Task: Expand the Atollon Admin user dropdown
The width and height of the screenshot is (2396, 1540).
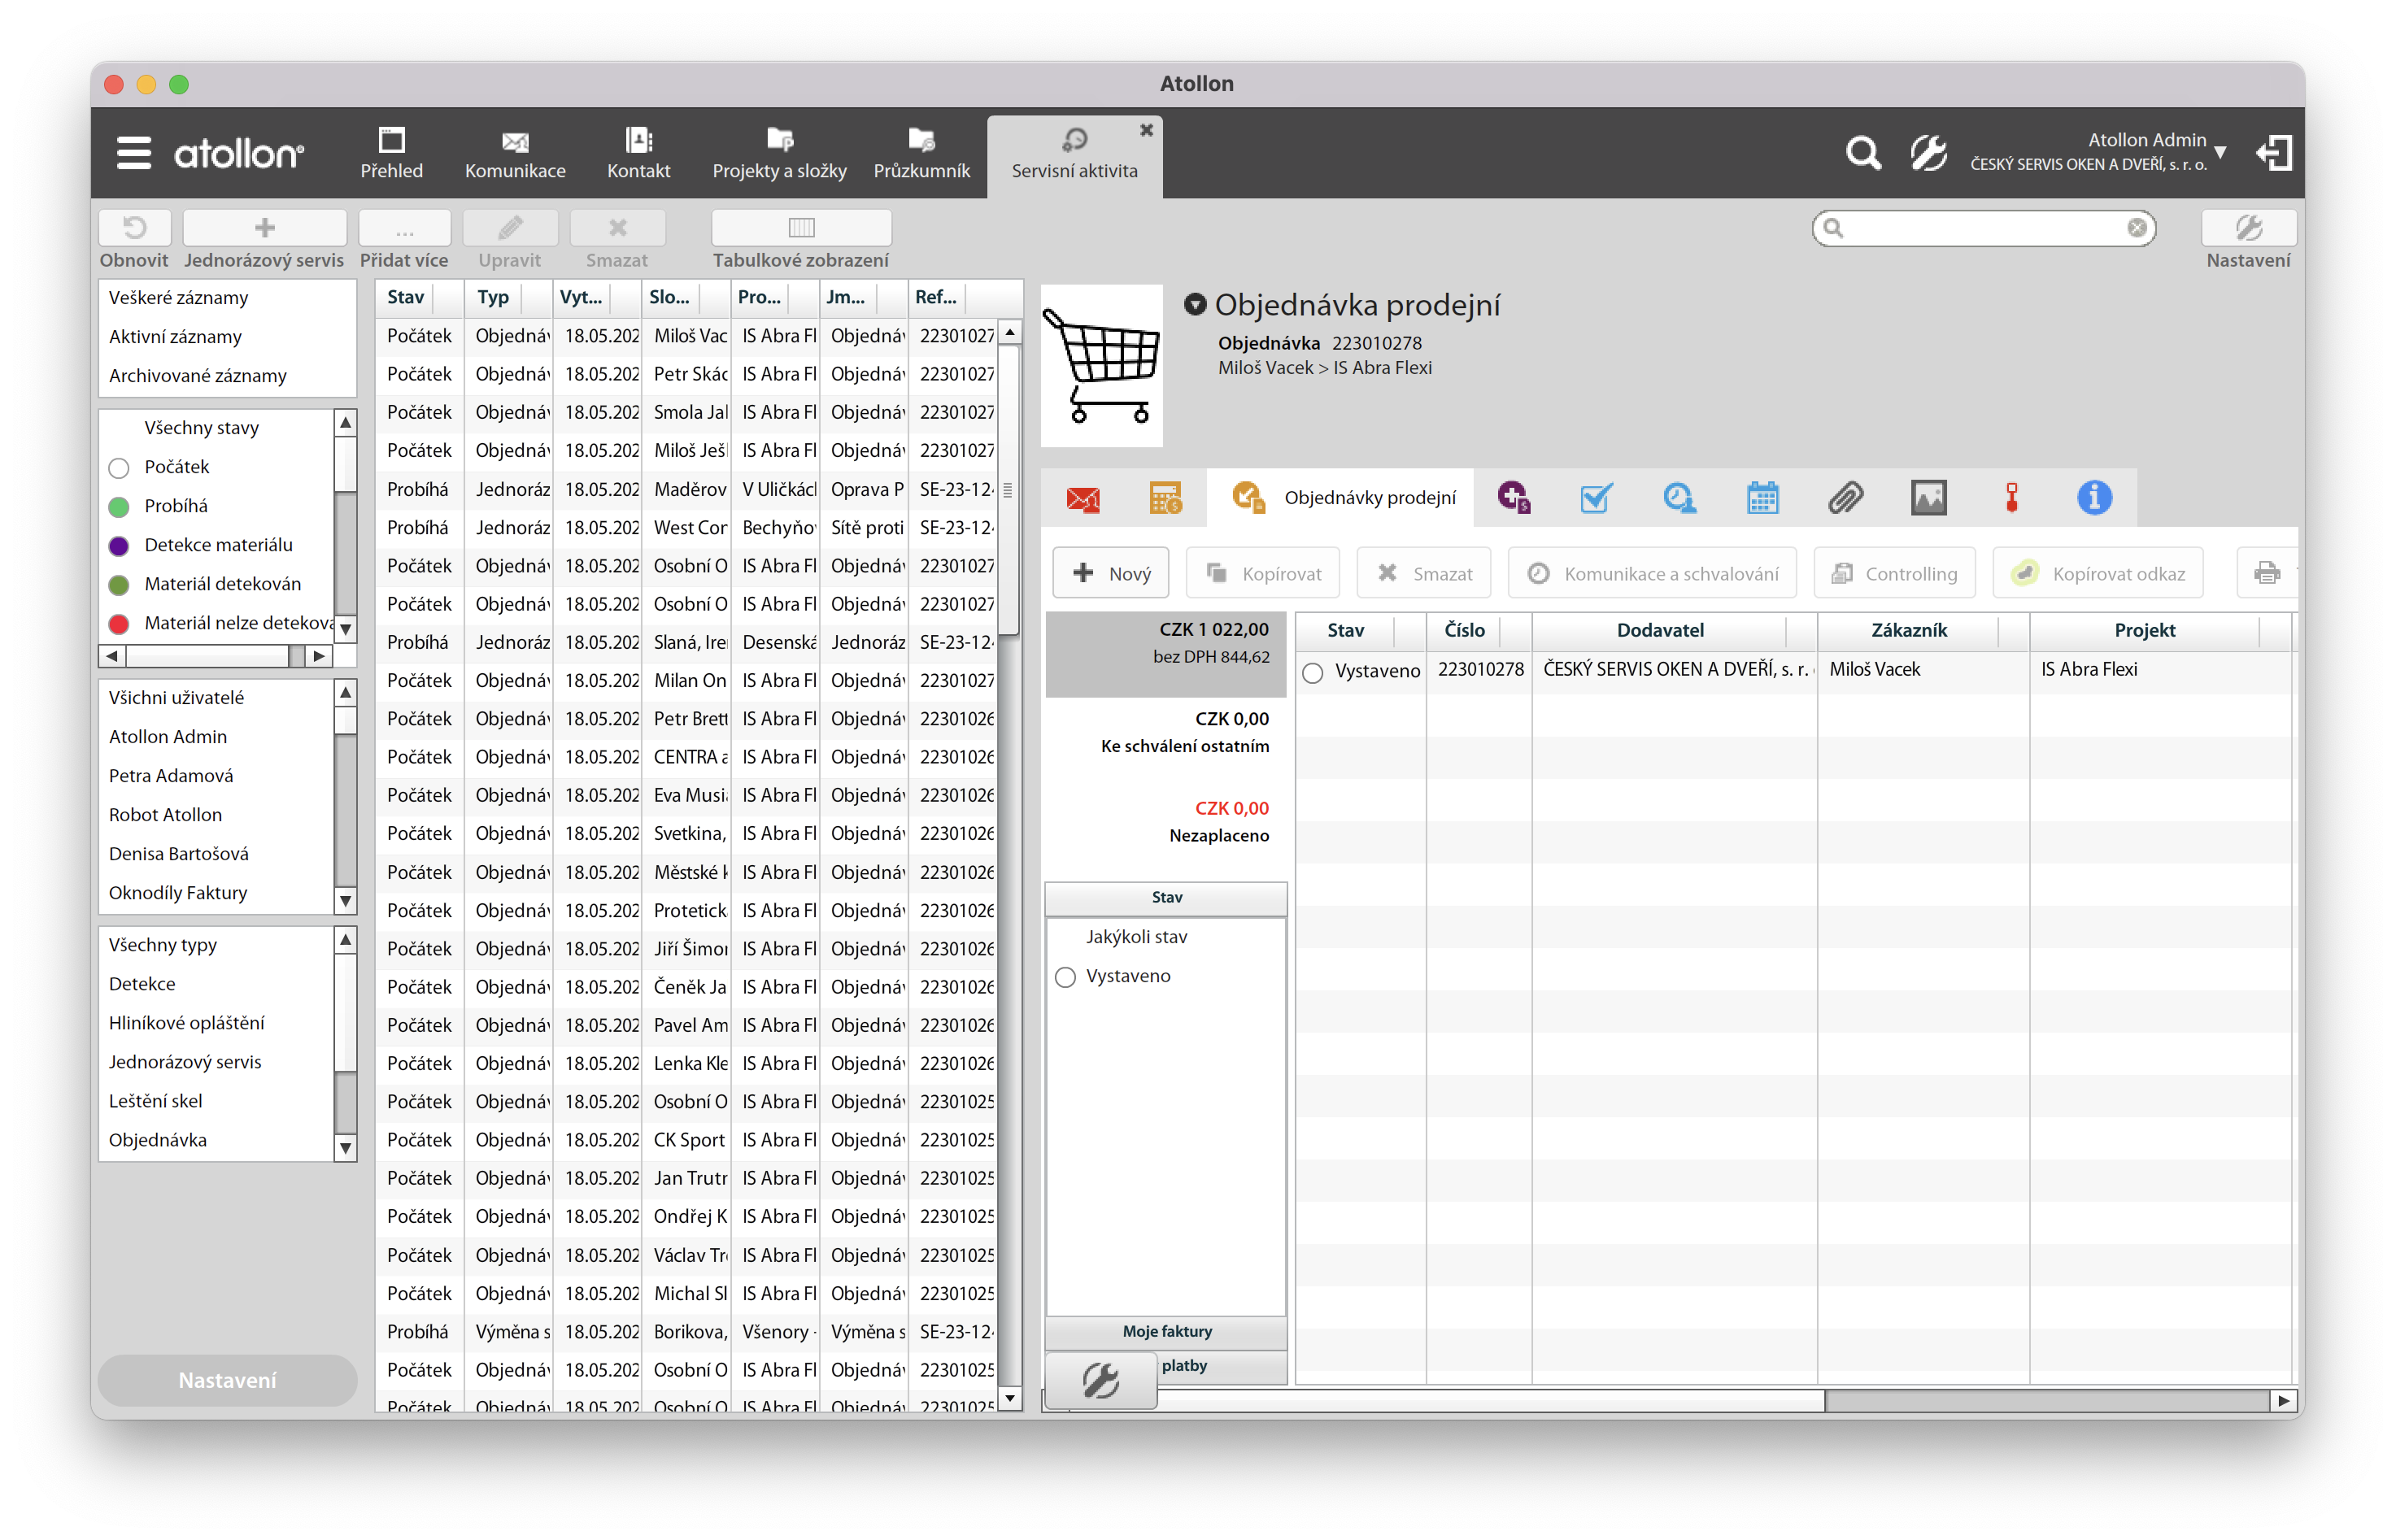Action: click(2220, 153)
